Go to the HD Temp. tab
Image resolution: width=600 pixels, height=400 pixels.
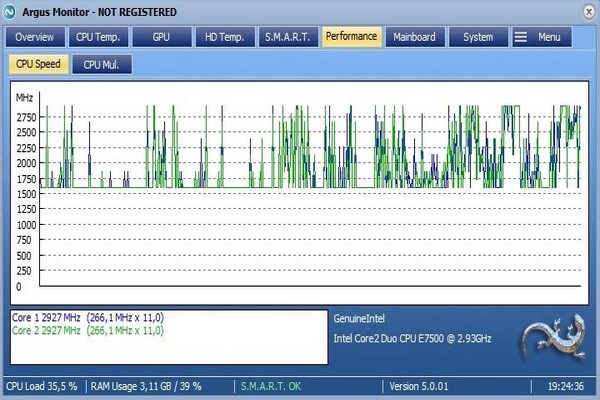point(224,37)
